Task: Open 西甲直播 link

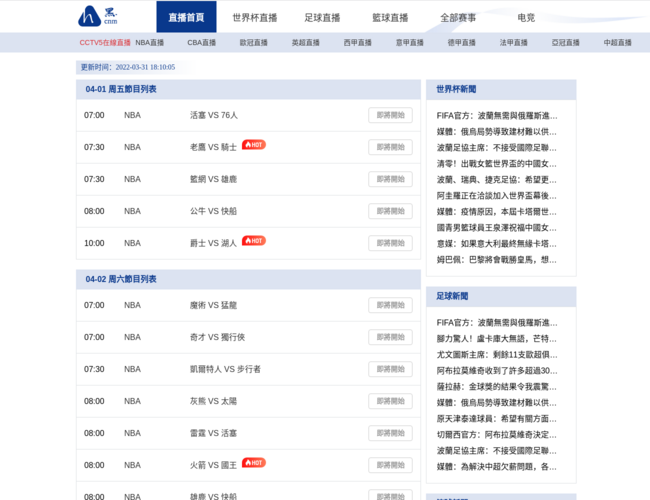Action: coord(357,43)
